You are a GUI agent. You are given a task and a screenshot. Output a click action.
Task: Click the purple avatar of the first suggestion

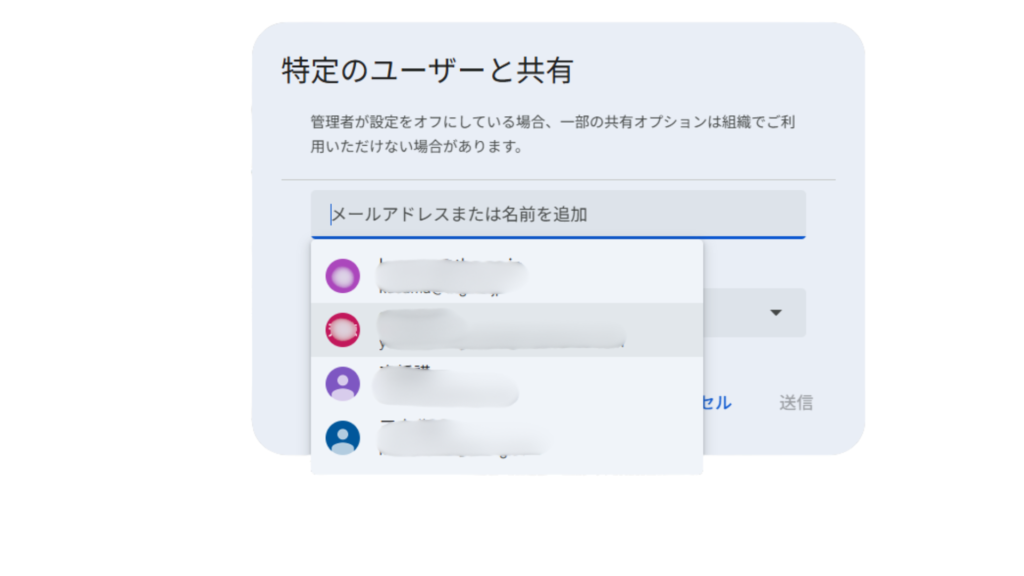[343, 275]
